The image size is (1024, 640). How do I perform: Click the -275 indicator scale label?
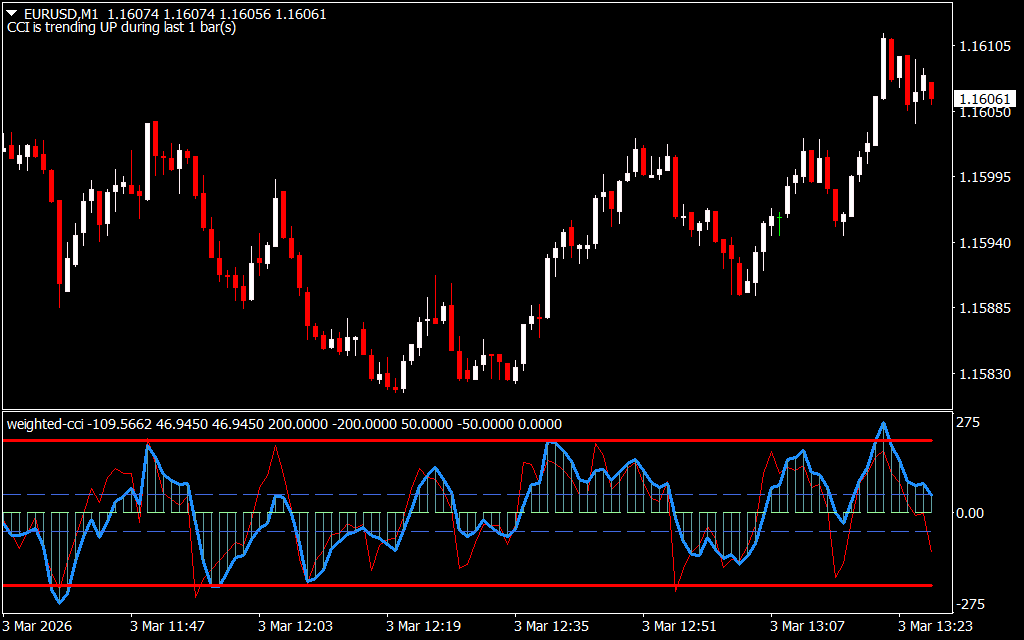pyautogui.click(x=968, y=604)
